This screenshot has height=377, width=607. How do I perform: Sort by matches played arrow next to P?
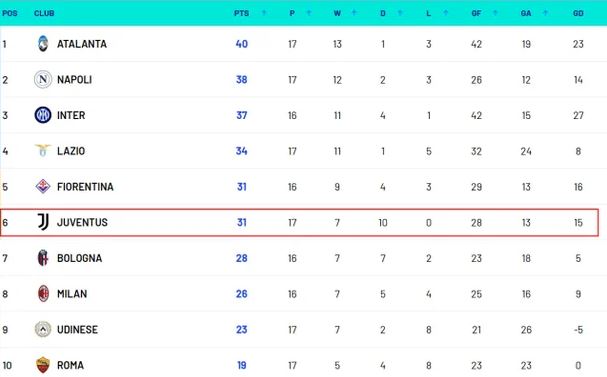[309, 13]
